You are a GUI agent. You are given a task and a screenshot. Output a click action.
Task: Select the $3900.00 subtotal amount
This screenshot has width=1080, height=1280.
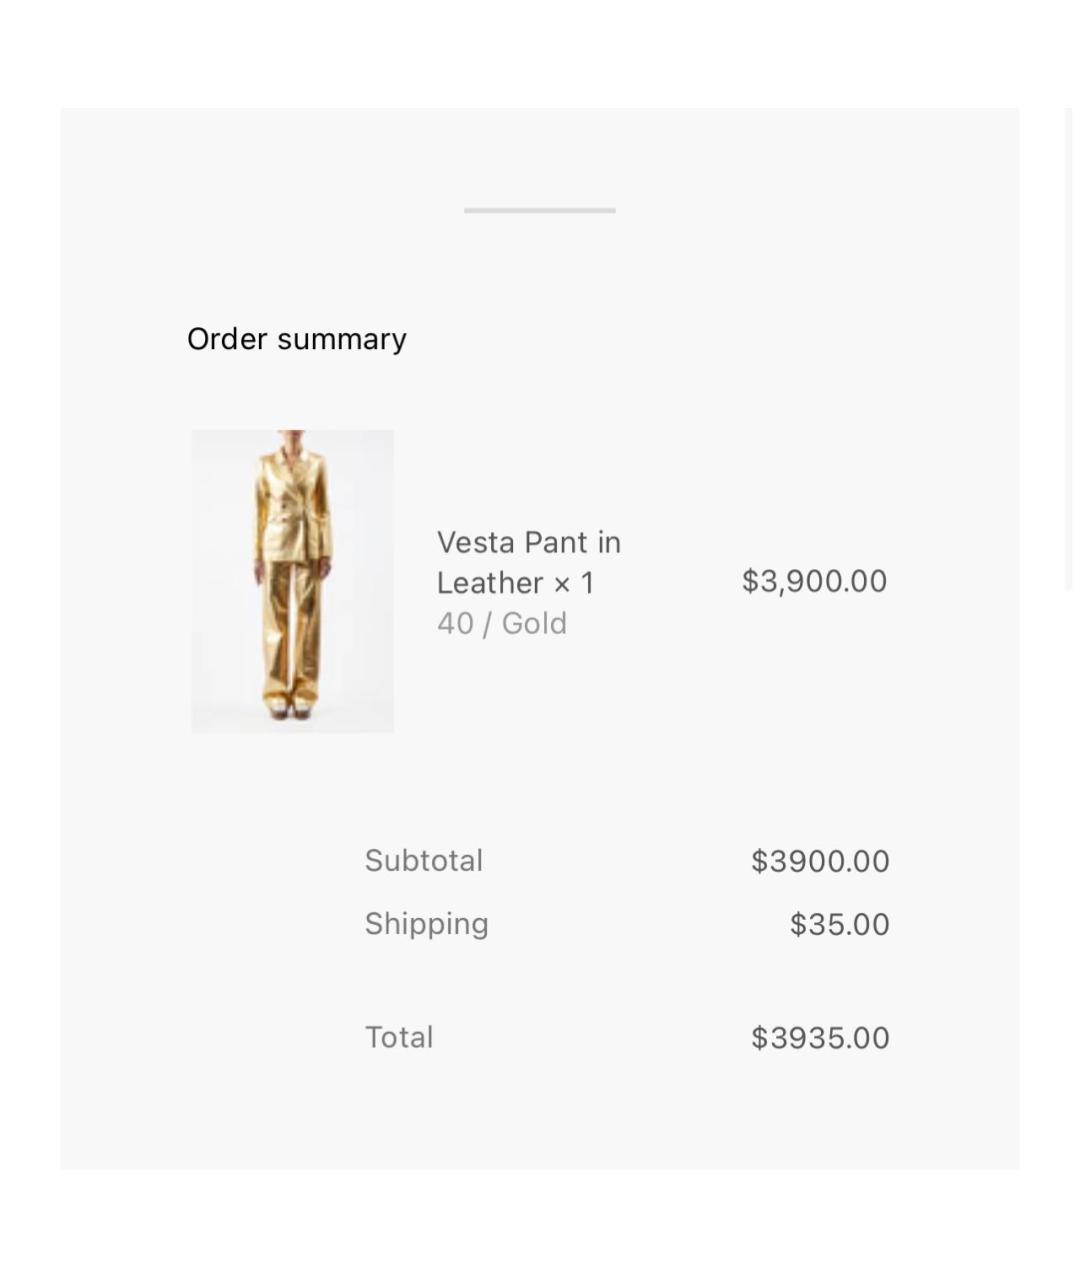(820, 861)
